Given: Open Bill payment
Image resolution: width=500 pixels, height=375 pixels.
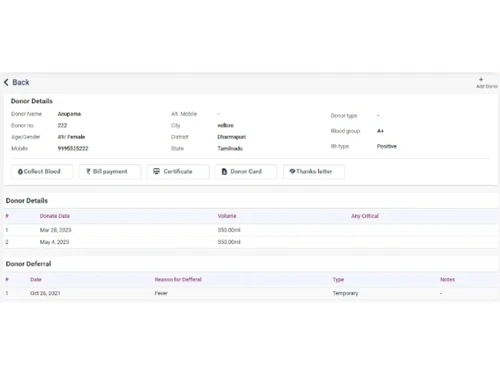Looking at the screenshot, I should [110, 172].
